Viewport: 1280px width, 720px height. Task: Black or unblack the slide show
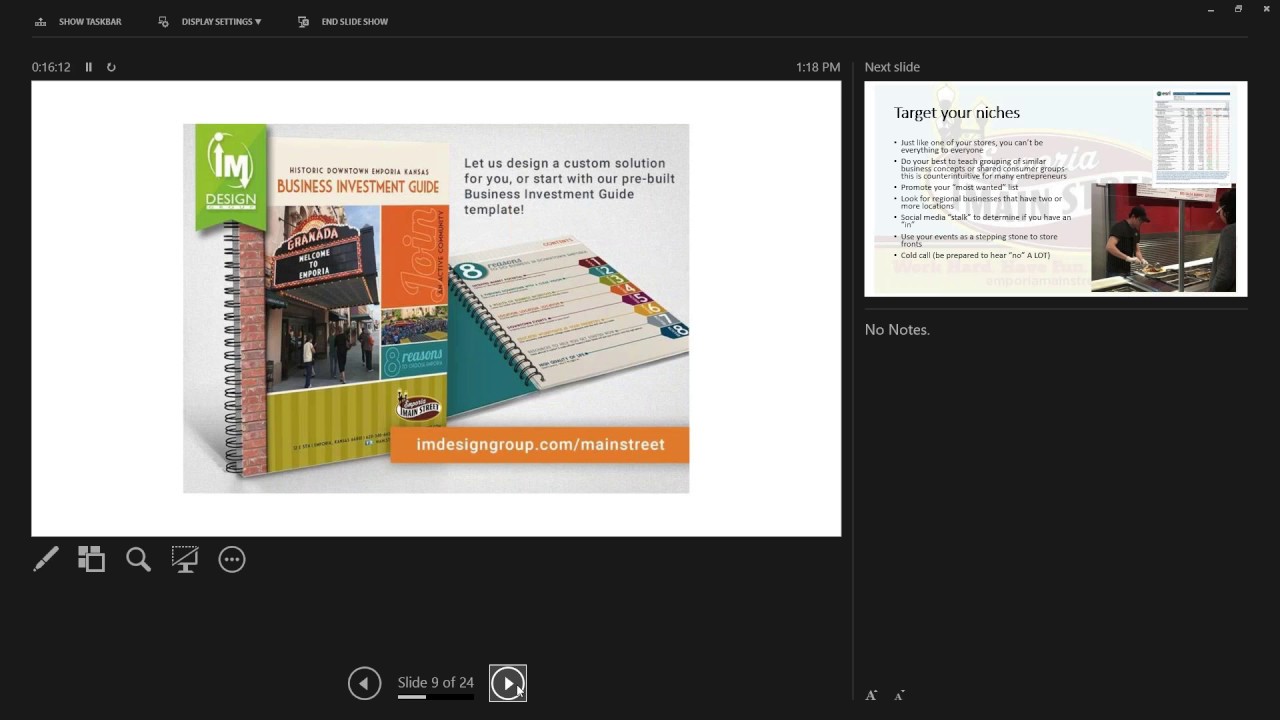[185, 559]
